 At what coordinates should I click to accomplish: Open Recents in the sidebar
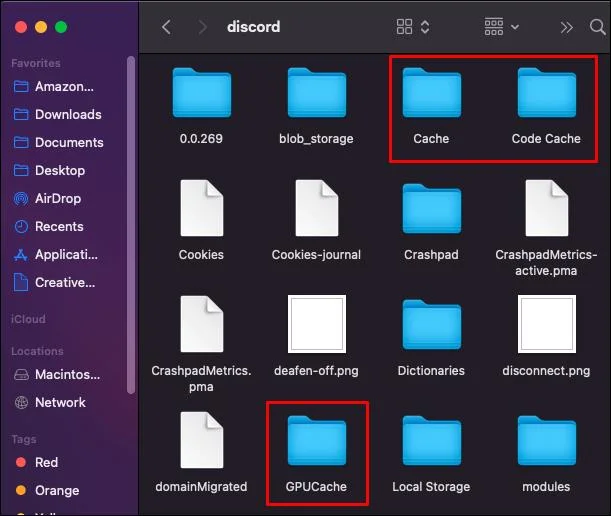[48, 226]
